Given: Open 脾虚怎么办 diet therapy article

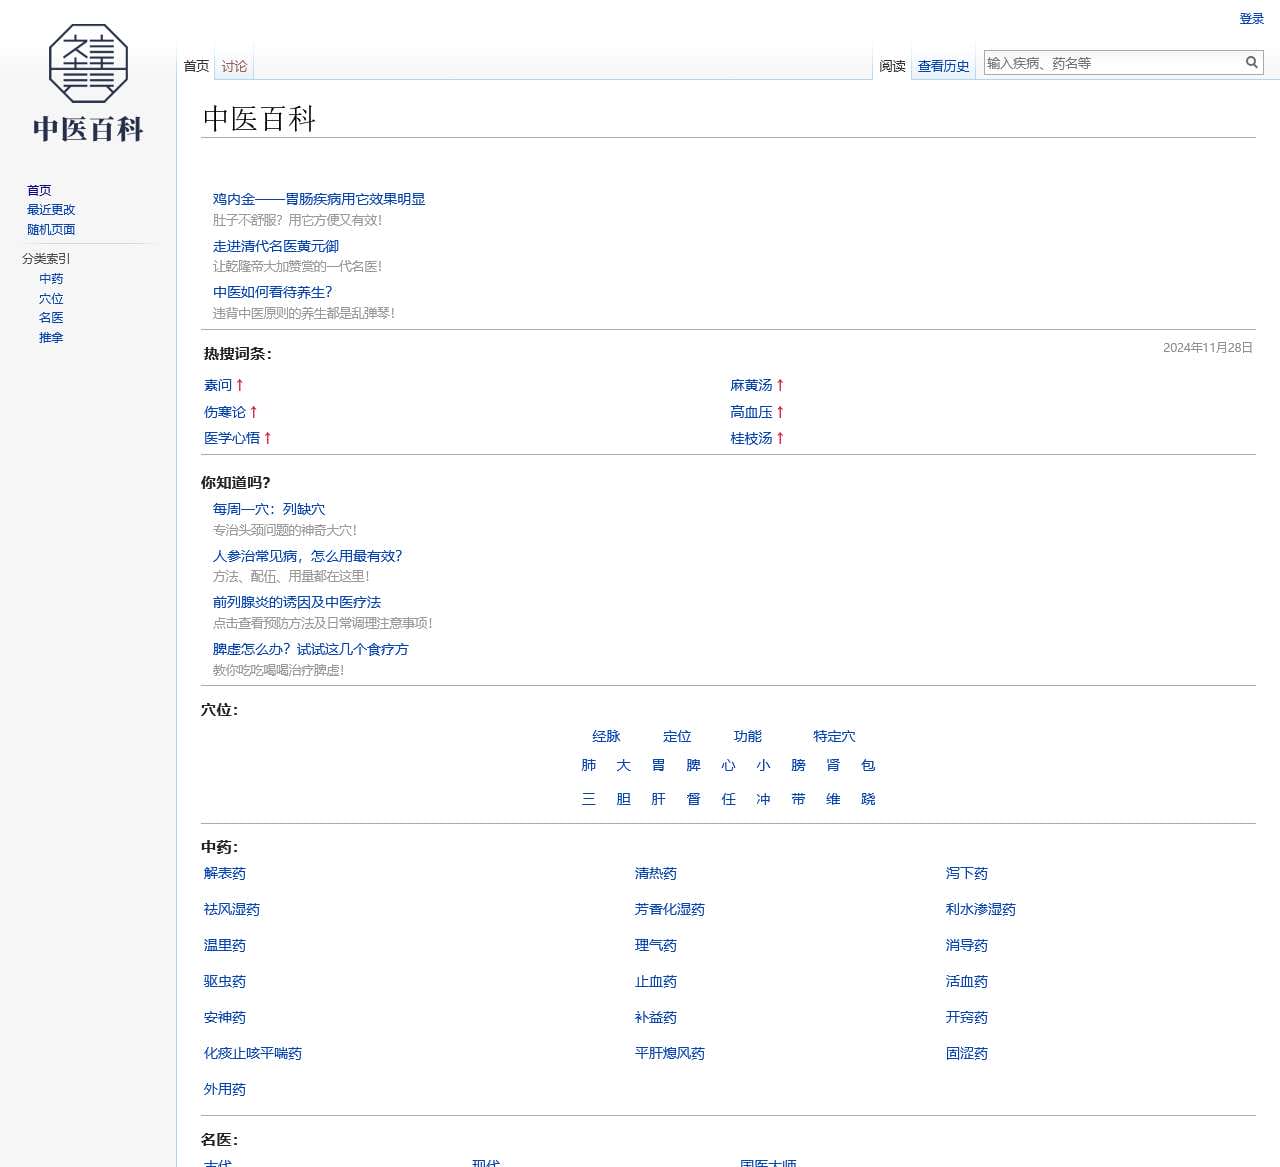Looking at the screenshot, I should click(x=310, y=649).
